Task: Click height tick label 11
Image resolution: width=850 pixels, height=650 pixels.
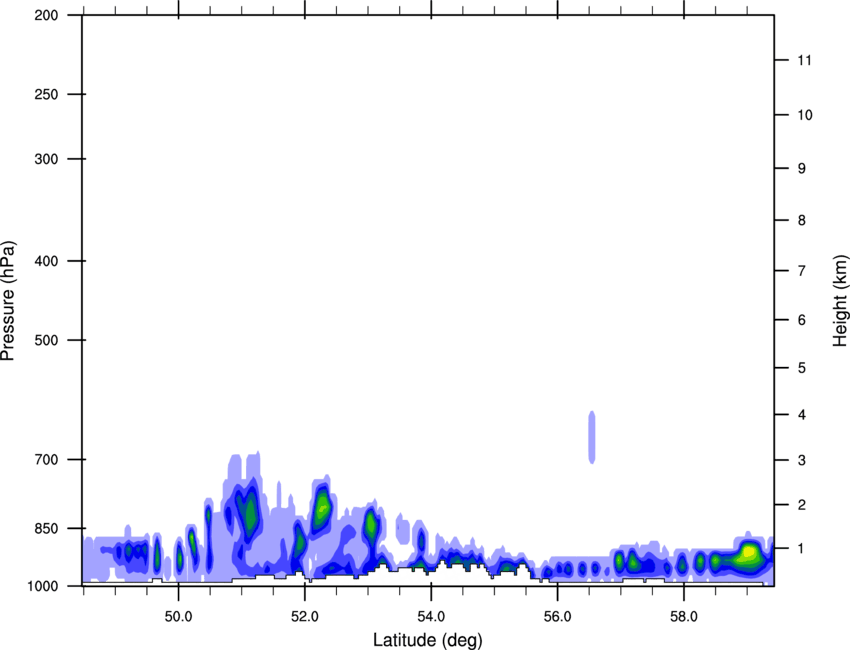Action: (x=805, y=60)
